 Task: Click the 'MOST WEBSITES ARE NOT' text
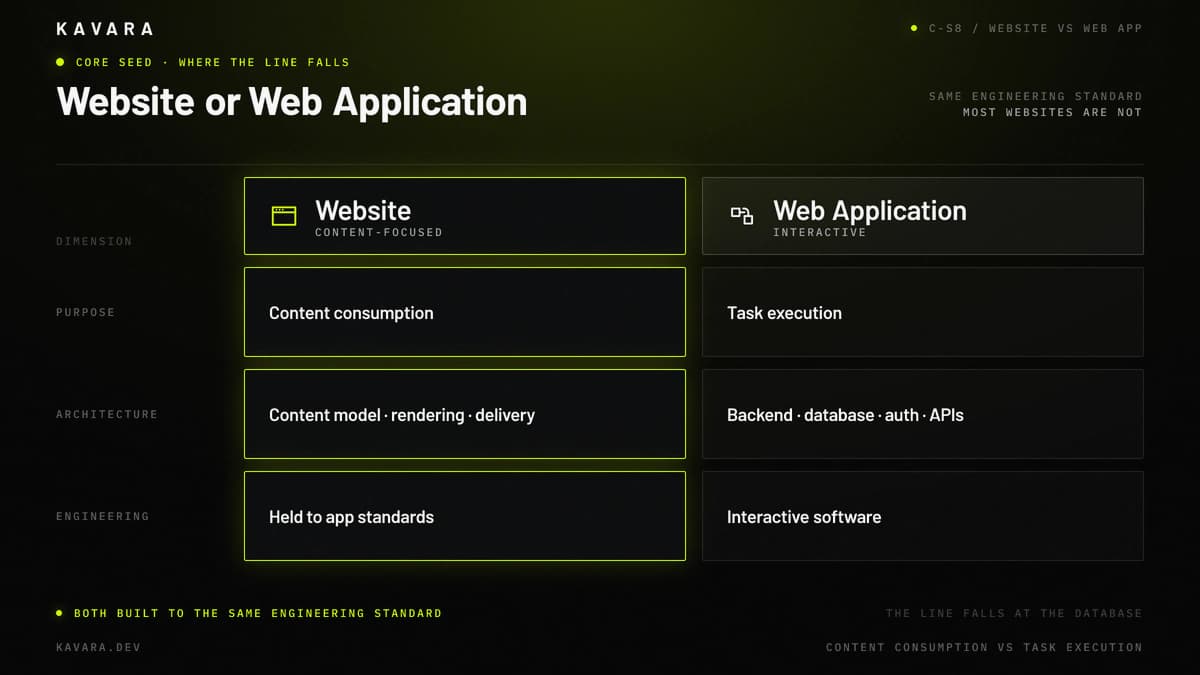click(1053, 112)
